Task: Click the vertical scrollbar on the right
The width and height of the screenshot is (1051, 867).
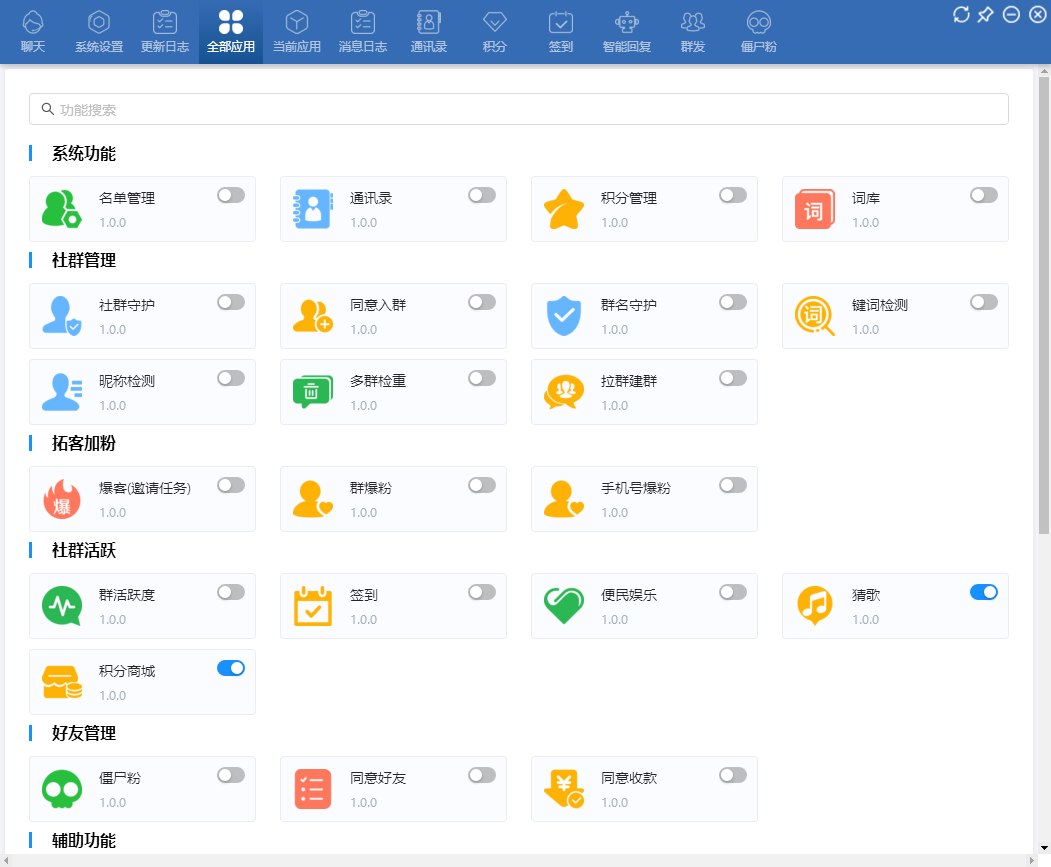Action: tap(1044, 300)
